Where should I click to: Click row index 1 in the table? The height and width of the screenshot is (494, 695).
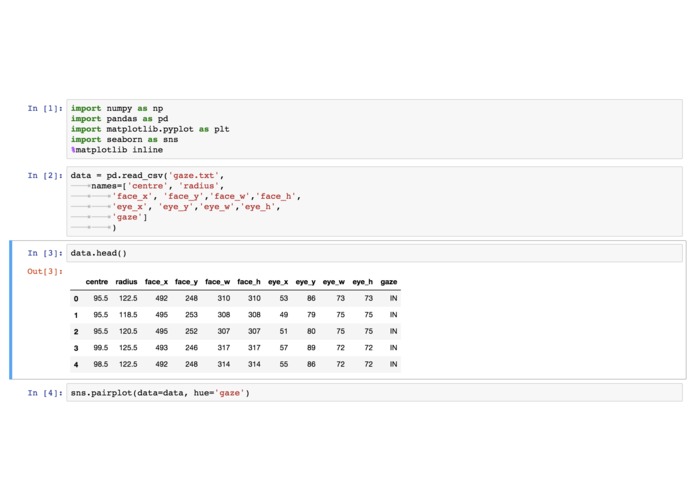coord(76,315)
